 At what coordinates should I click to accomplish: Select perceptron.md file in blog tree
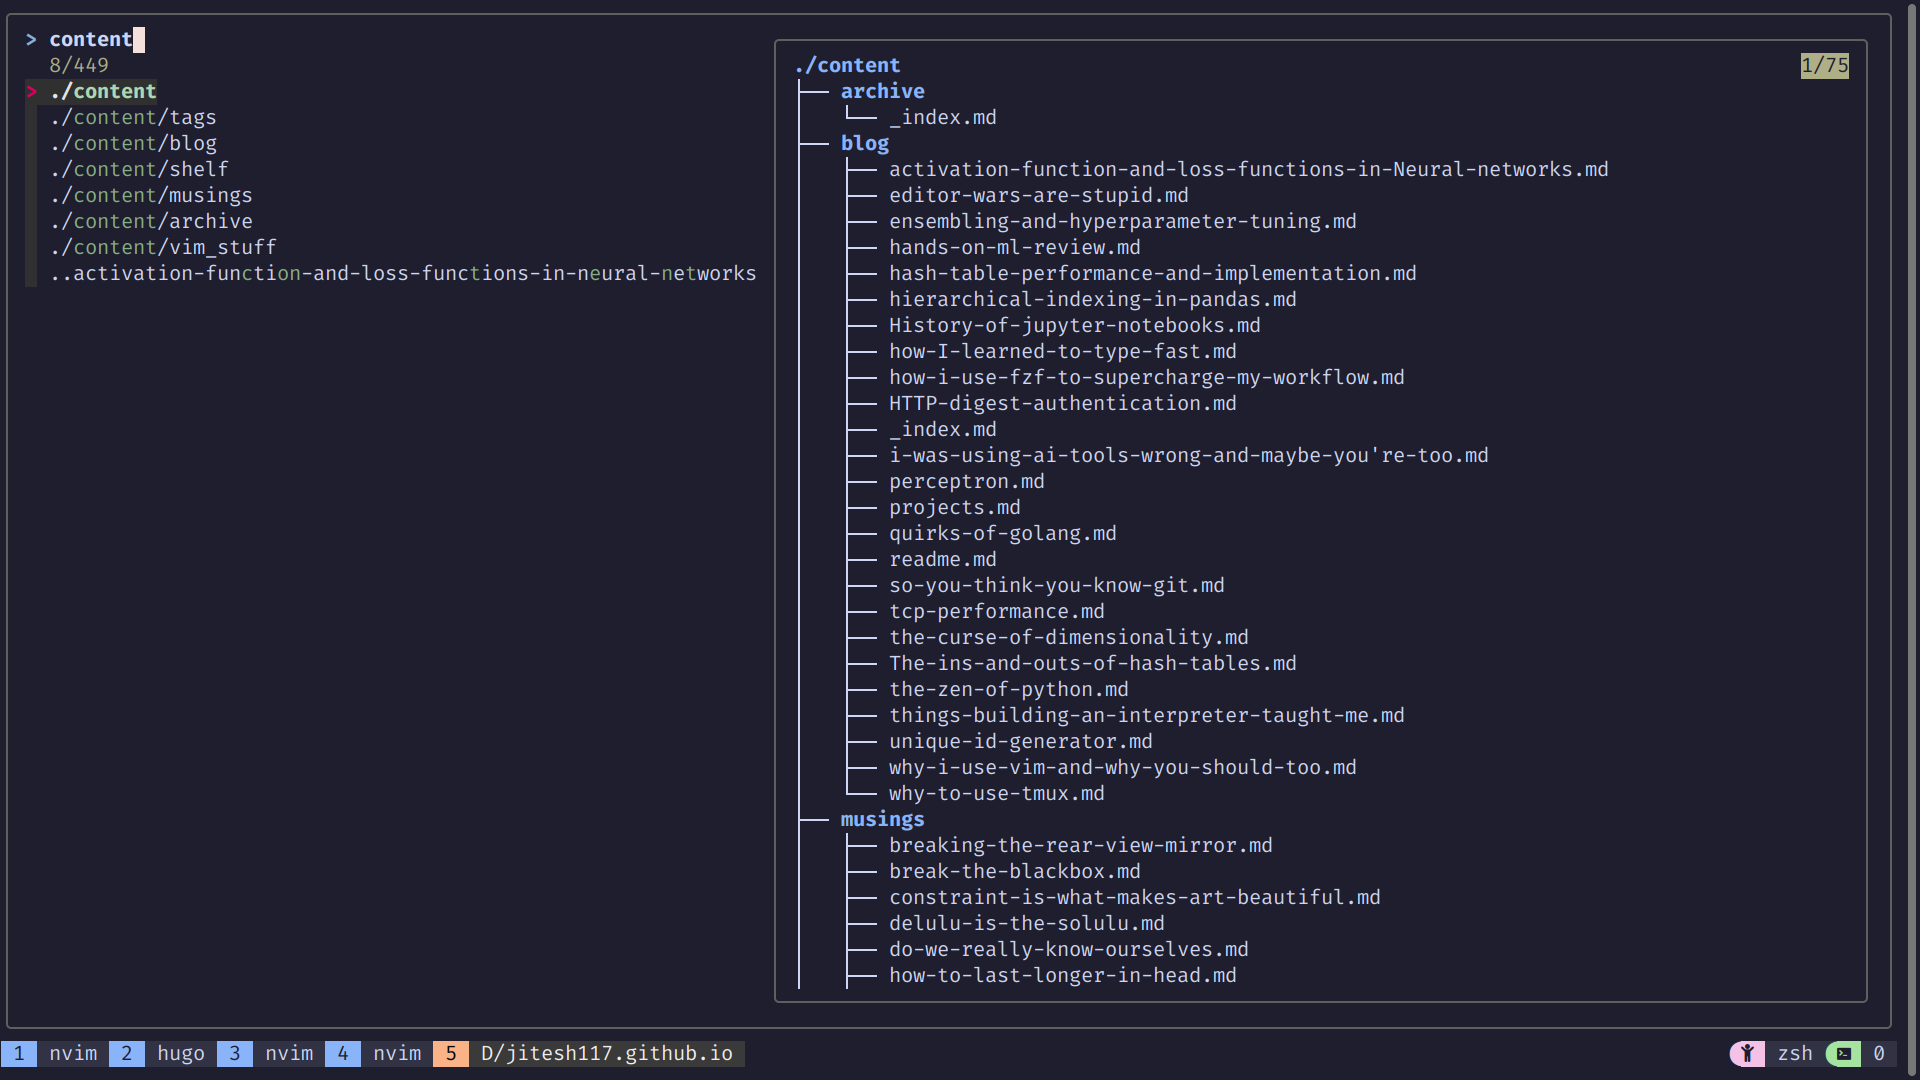(x=966, y=481)
